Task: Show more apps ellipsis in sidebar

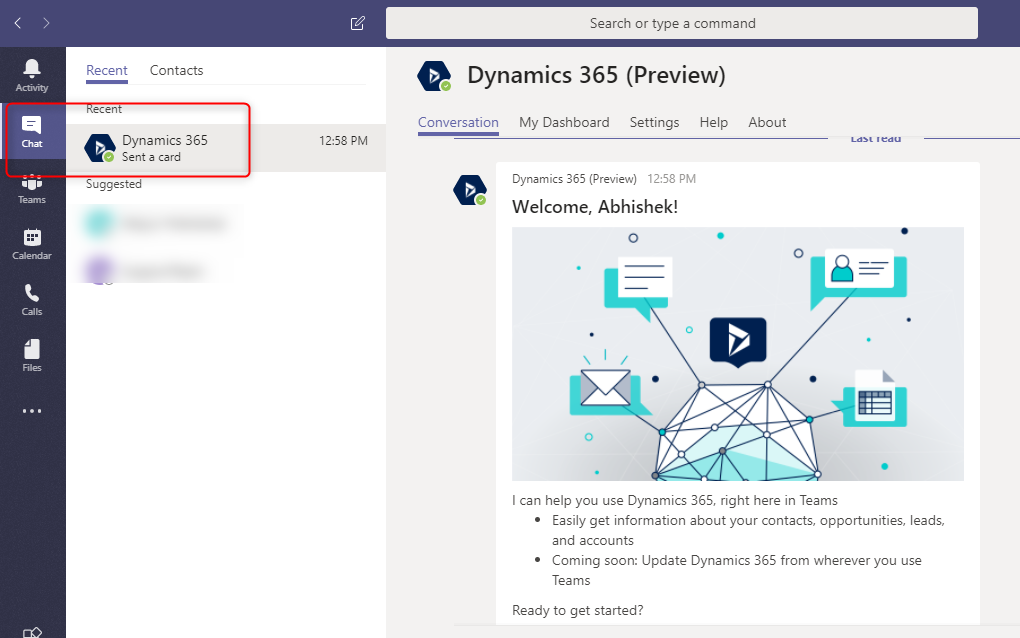Action: (32, 411)
